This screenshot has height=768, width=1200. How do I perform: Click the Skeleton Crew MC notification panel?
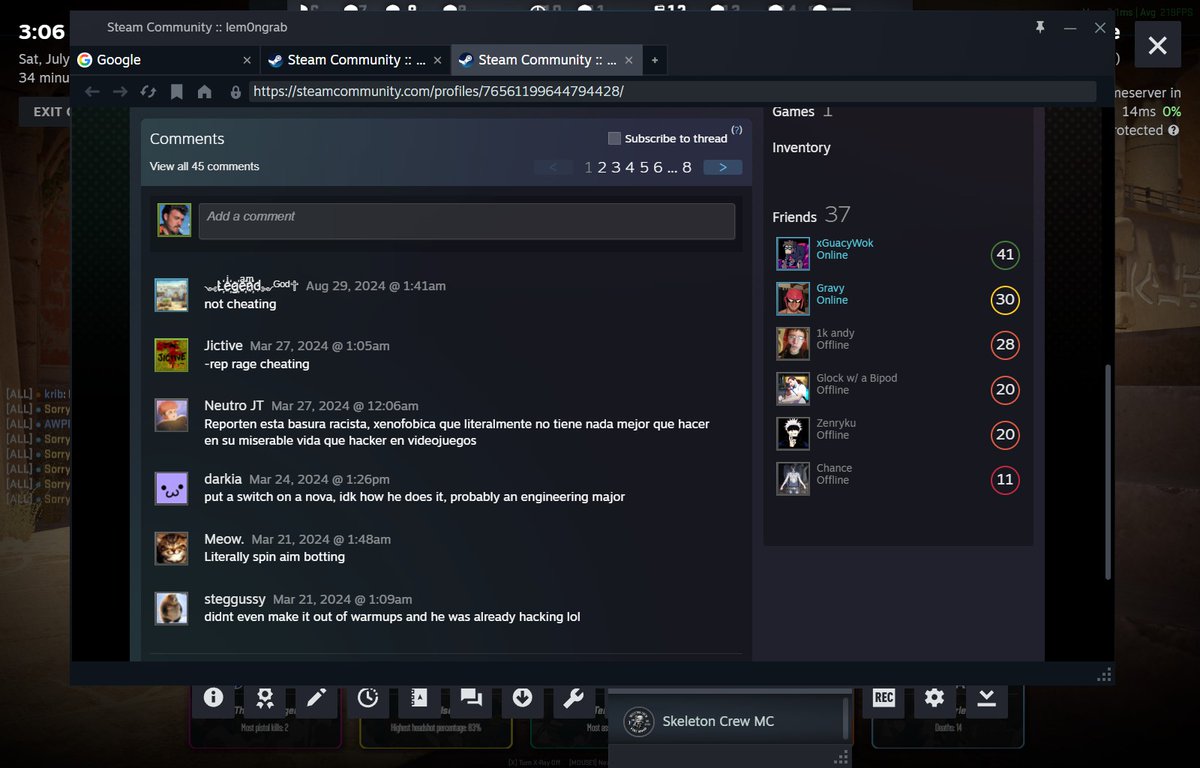(730, 721)
